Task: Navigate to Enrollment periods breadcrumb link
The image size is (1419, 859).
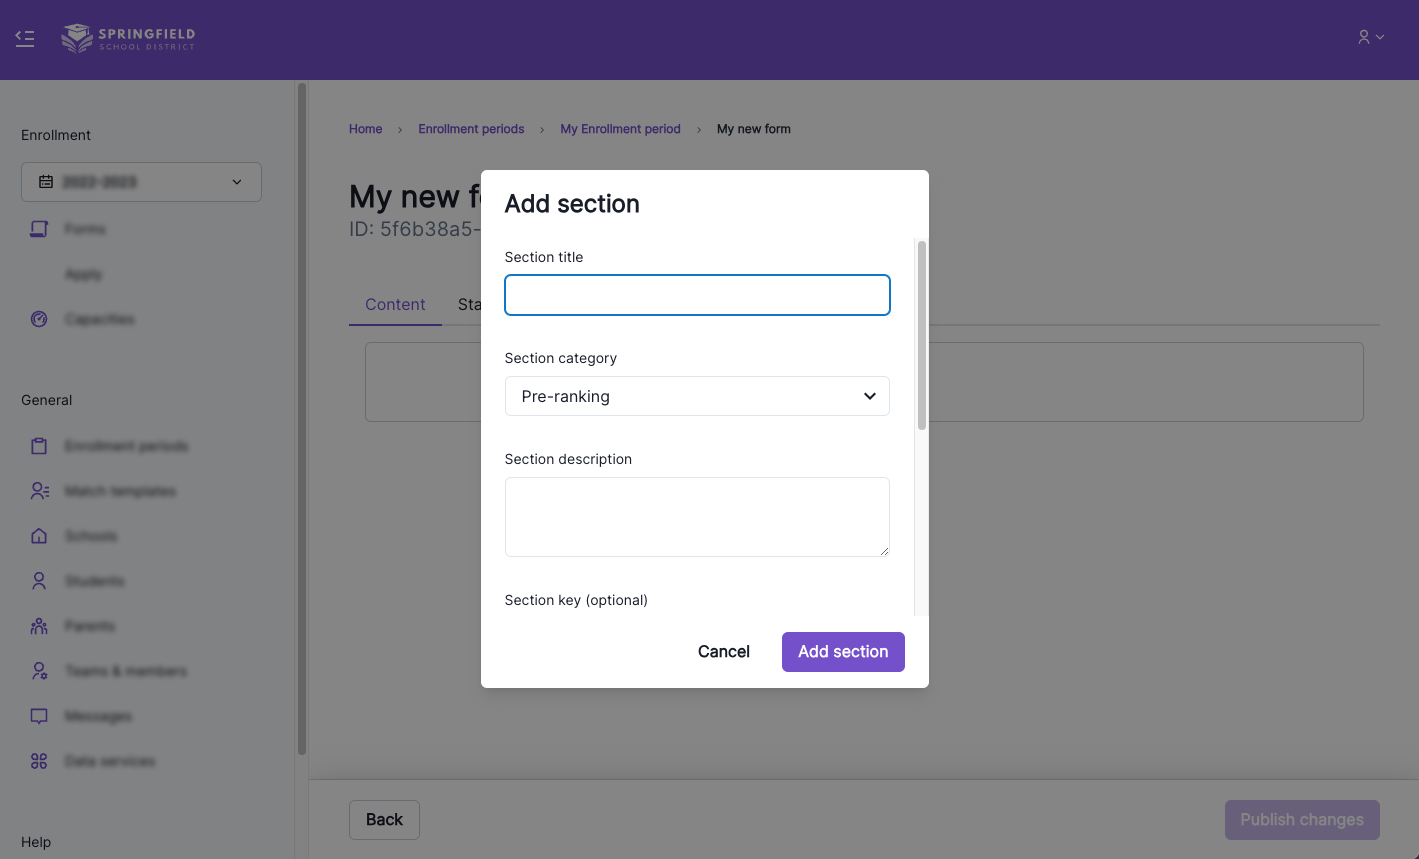Action: click(x=471, y=129)
